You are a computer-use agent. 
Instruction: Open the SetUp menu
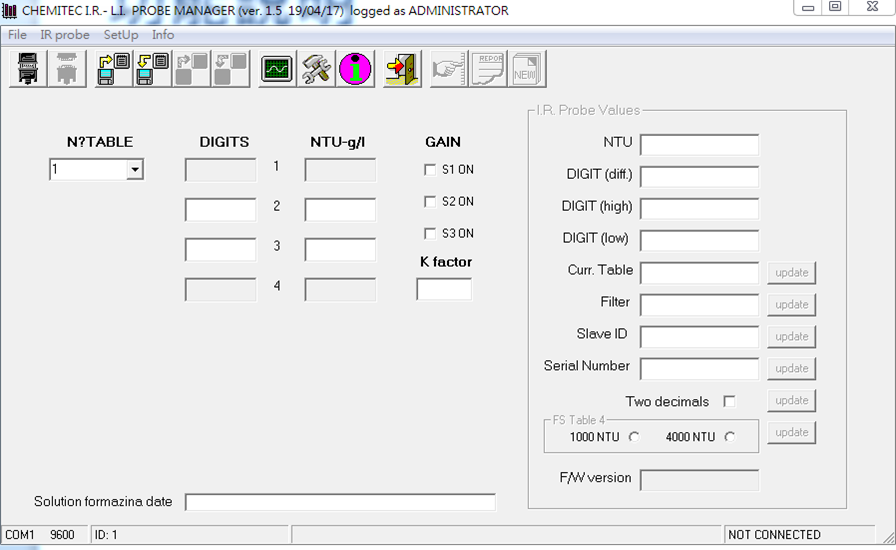121,35
